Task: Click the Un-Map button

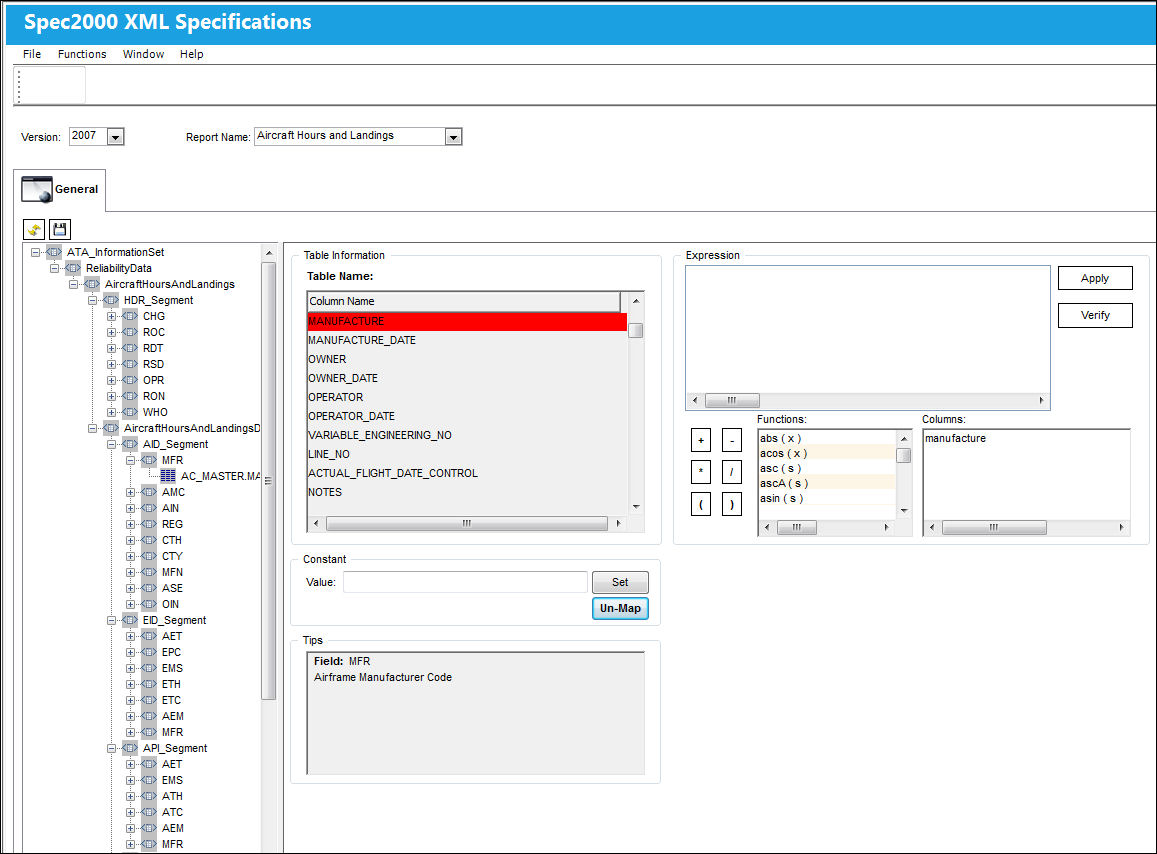Action: (620, 608)
